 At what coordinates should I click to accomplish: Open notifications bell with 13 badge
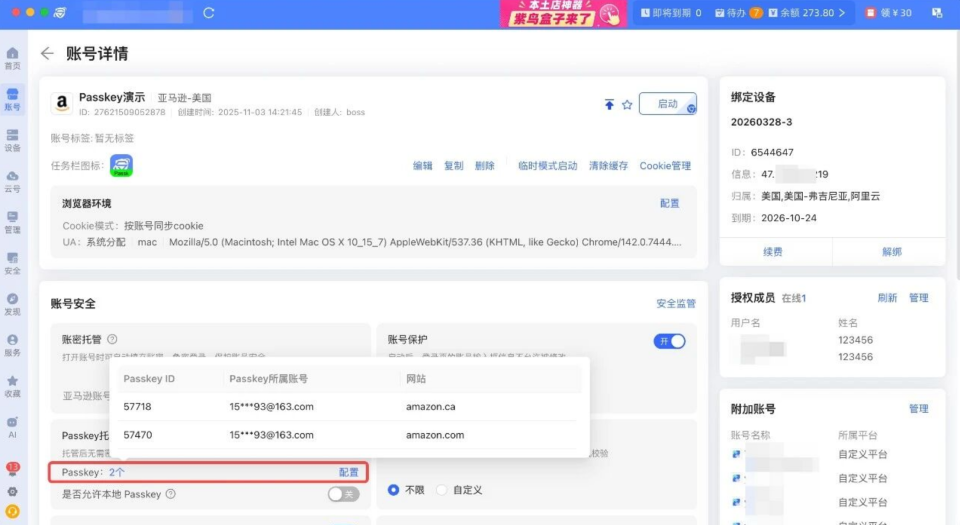pyautogui.click(x=12, y=469)
